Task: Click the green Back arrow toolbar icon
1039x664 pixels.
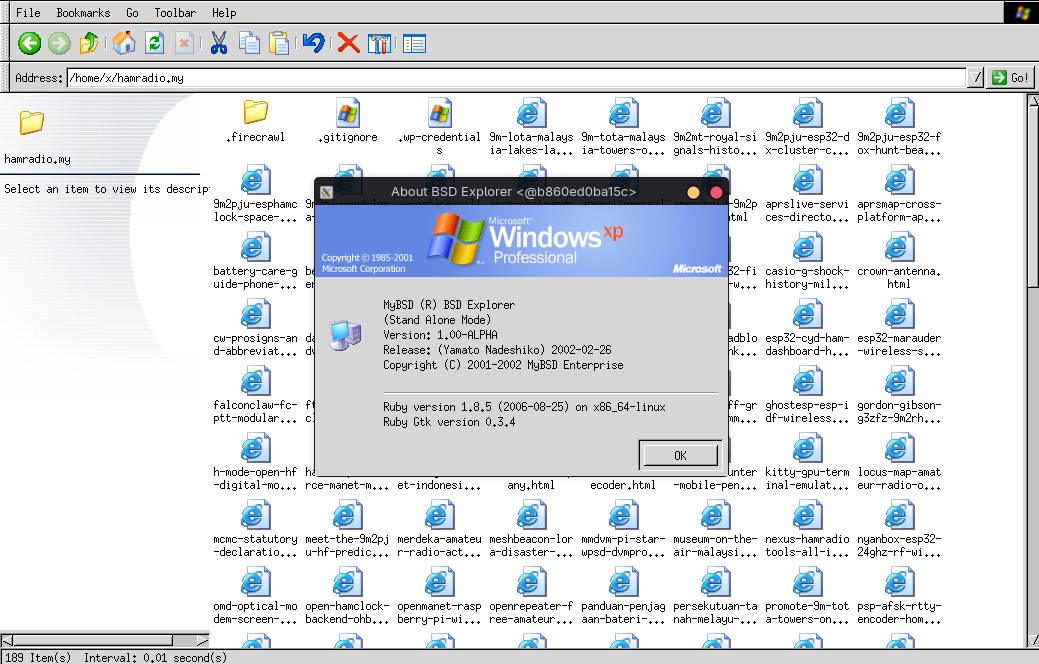Action: click(x=29, y=44)
